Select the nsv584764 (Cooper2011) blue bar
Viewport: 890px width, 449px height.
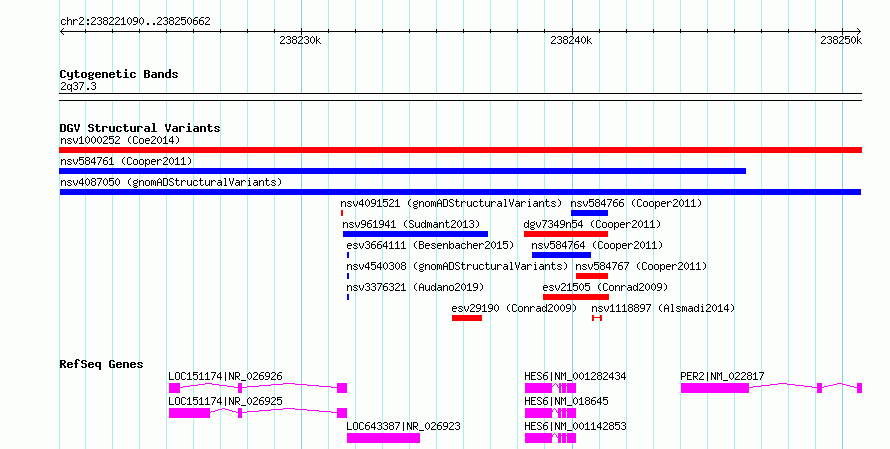click(x=561, y=255)
